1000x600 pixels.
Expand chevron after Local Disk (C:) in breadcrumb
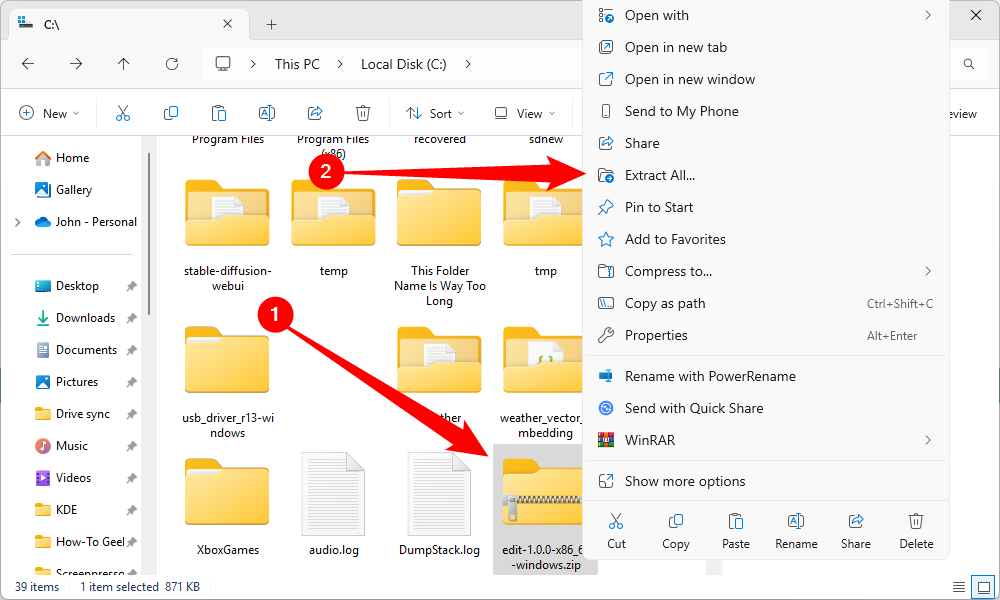tap(468, 64)
